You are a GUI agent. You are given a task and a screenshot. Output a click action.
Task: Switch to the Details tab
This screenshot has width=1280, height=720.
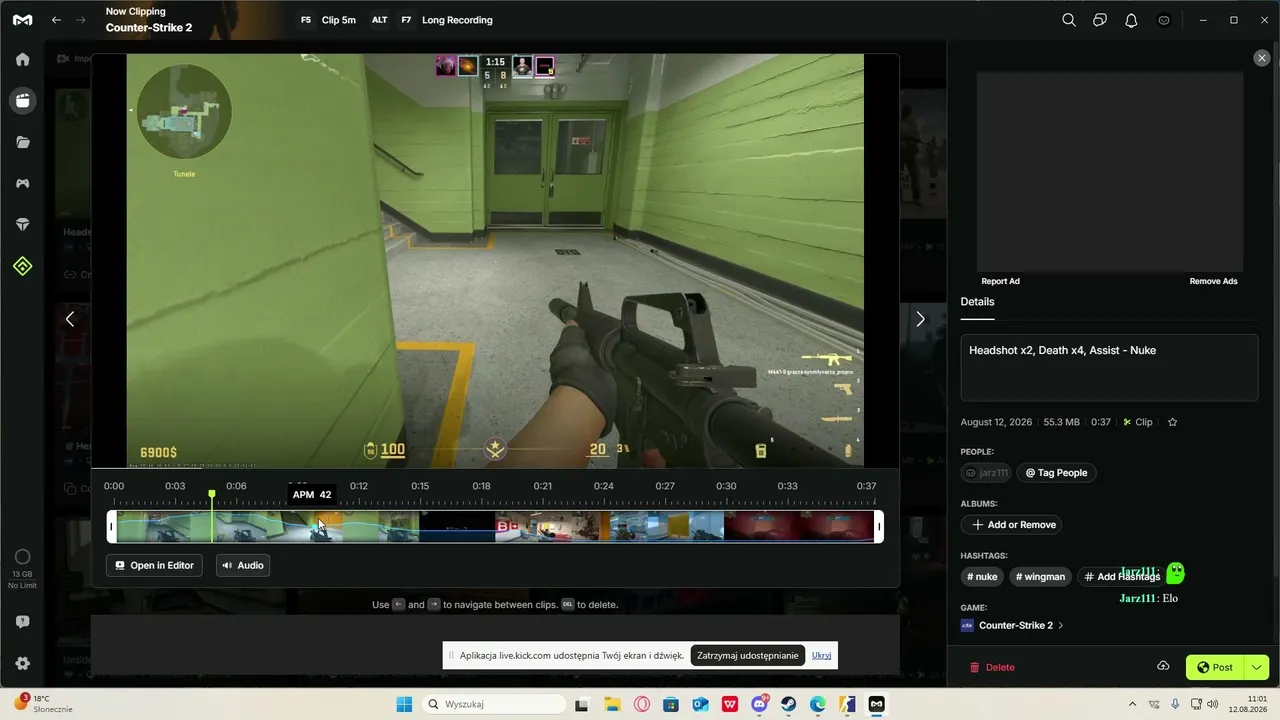click(977, 302)
